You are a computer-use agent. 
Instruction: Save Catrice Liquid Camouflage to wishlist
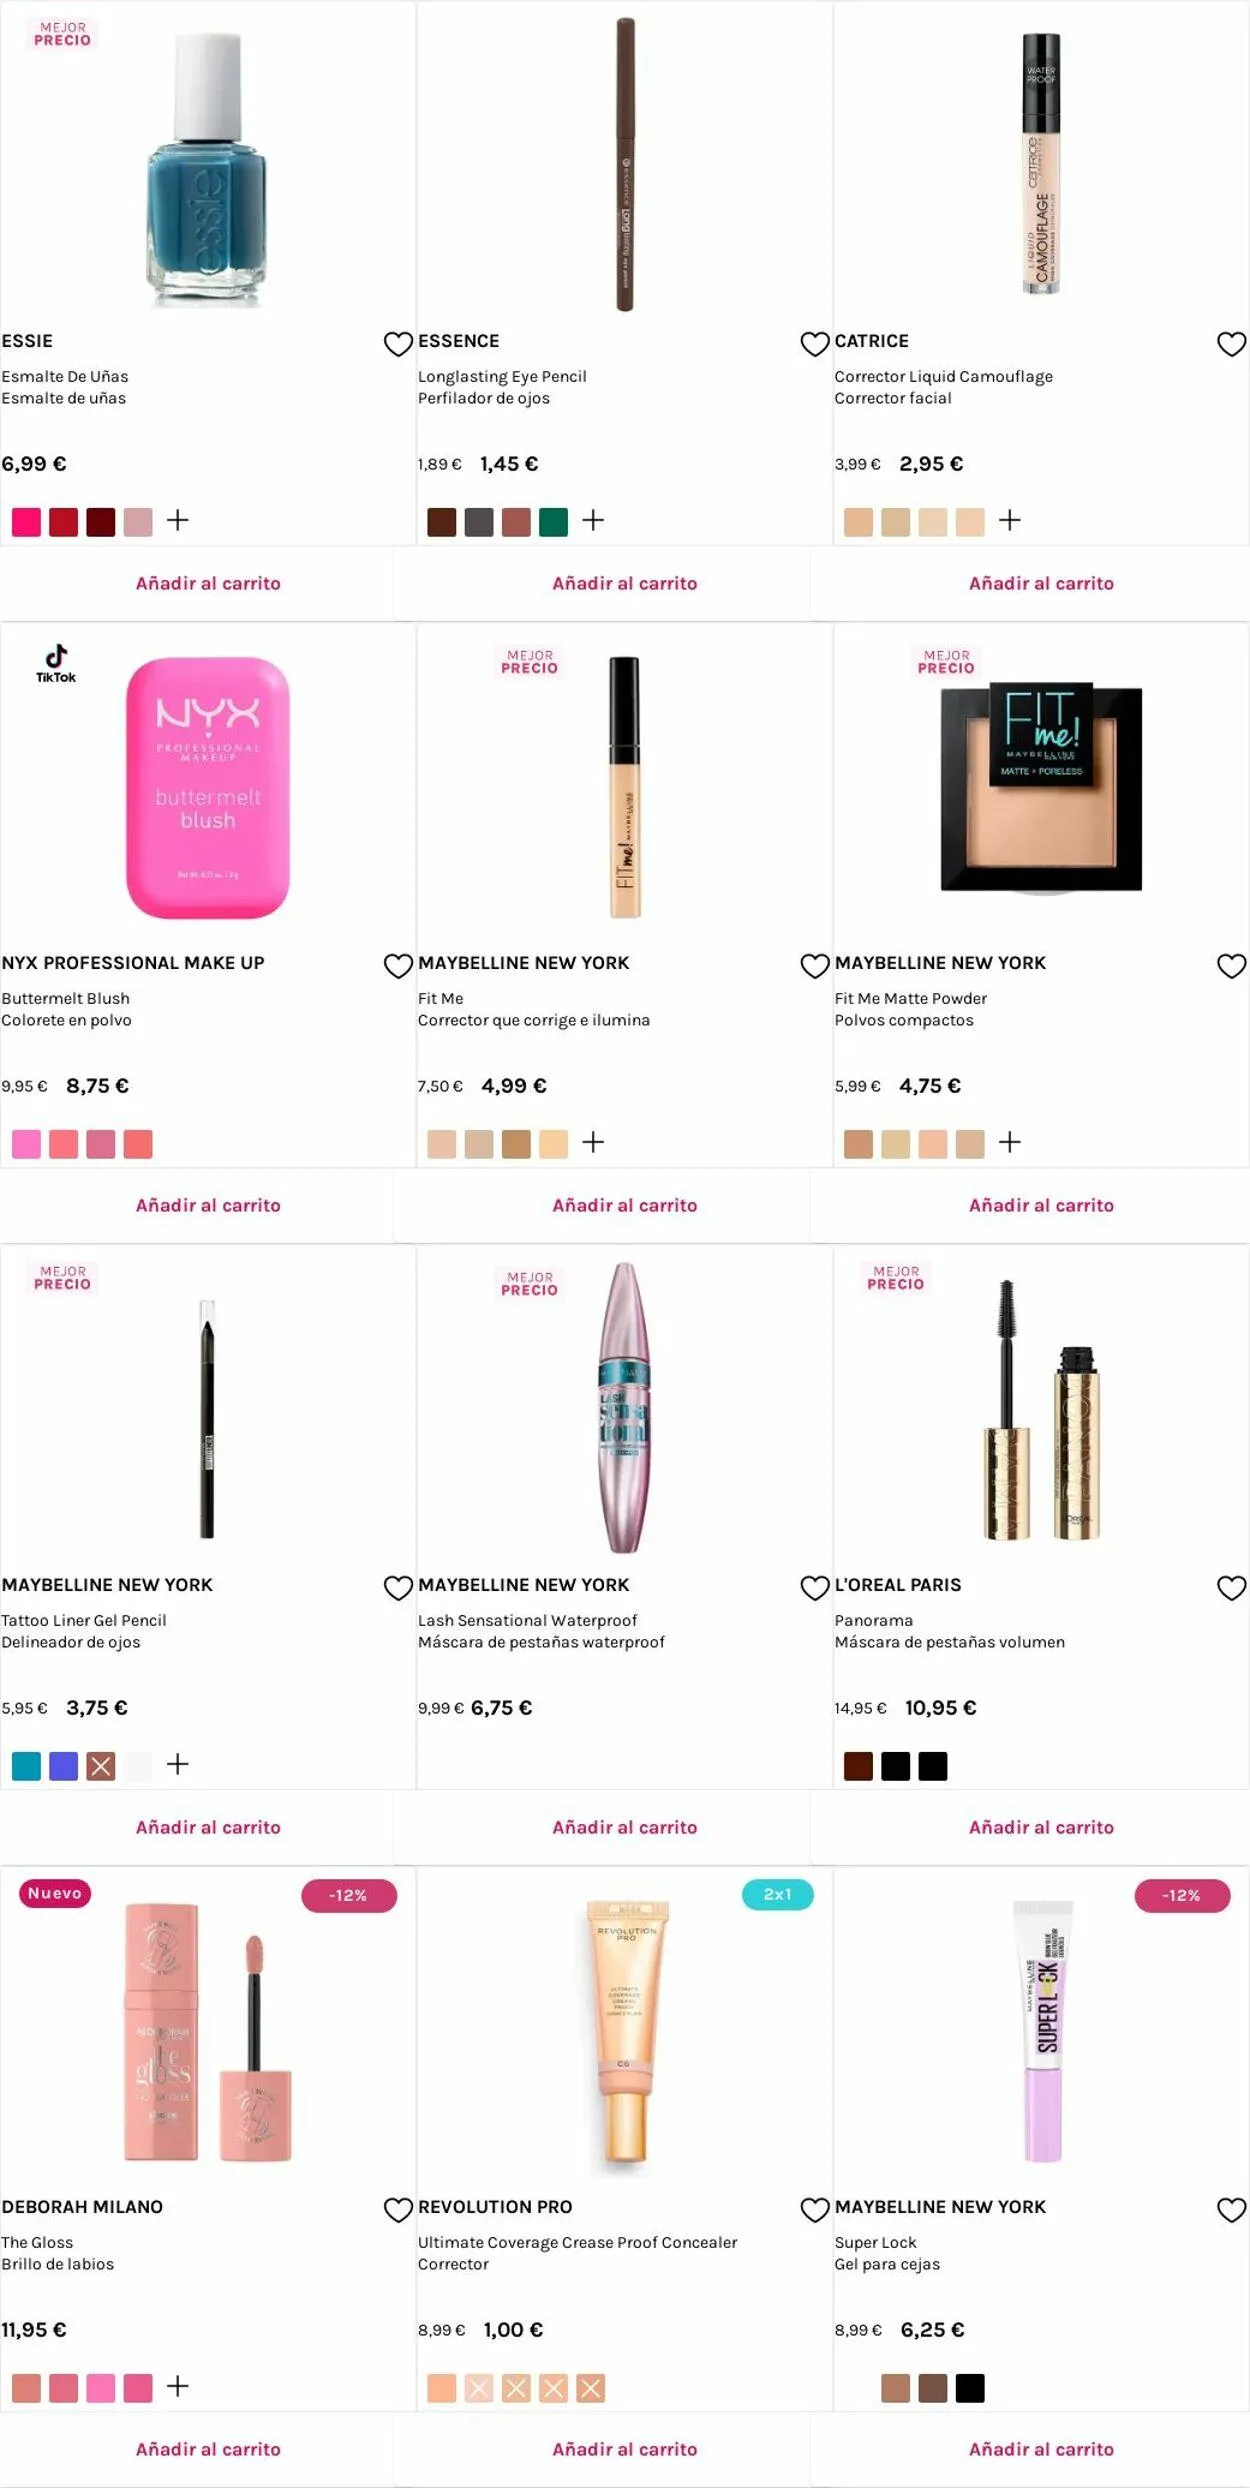click(x=1231, y=344)
